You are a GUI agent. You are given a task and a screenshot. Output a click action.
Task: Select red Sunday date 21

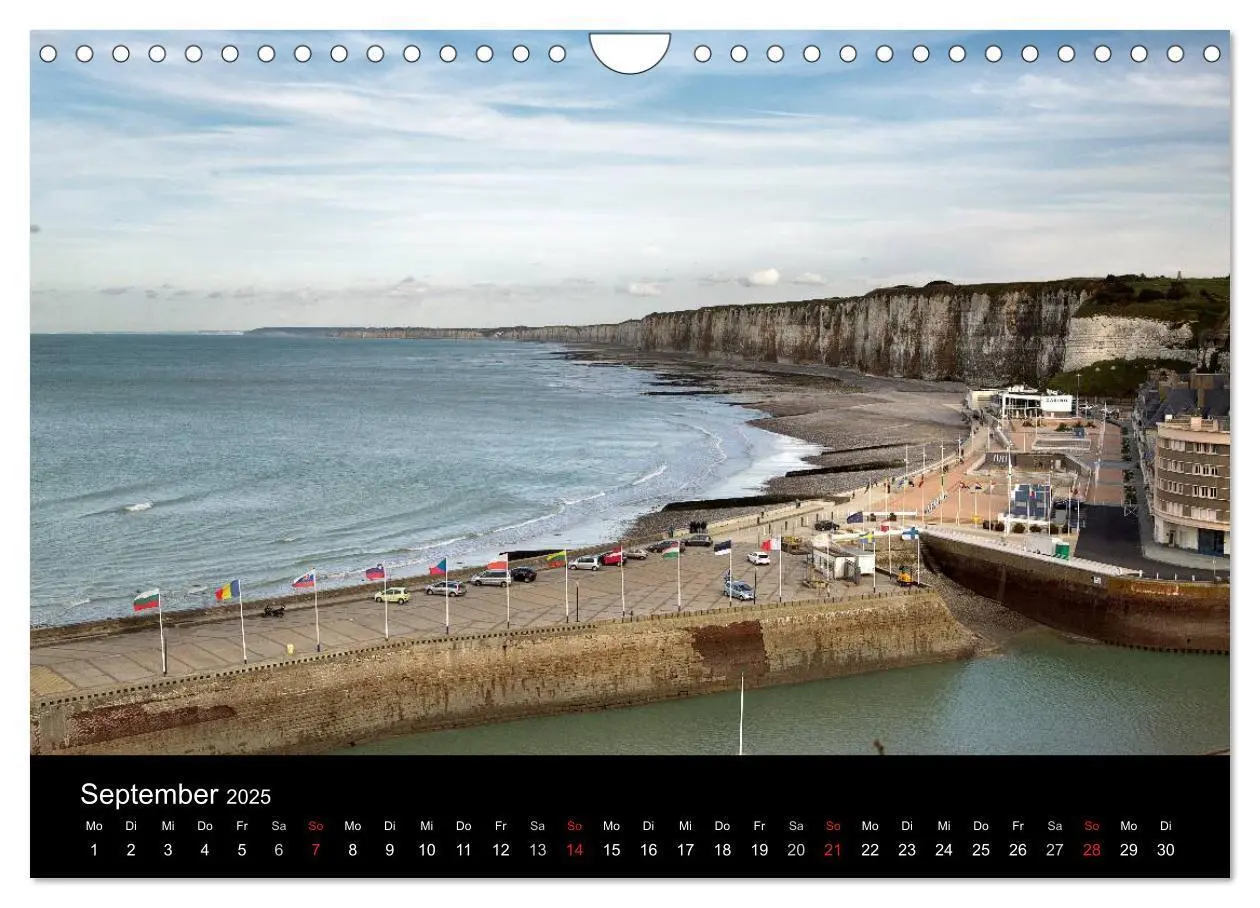pyautogui.click(x=833, y=850)
